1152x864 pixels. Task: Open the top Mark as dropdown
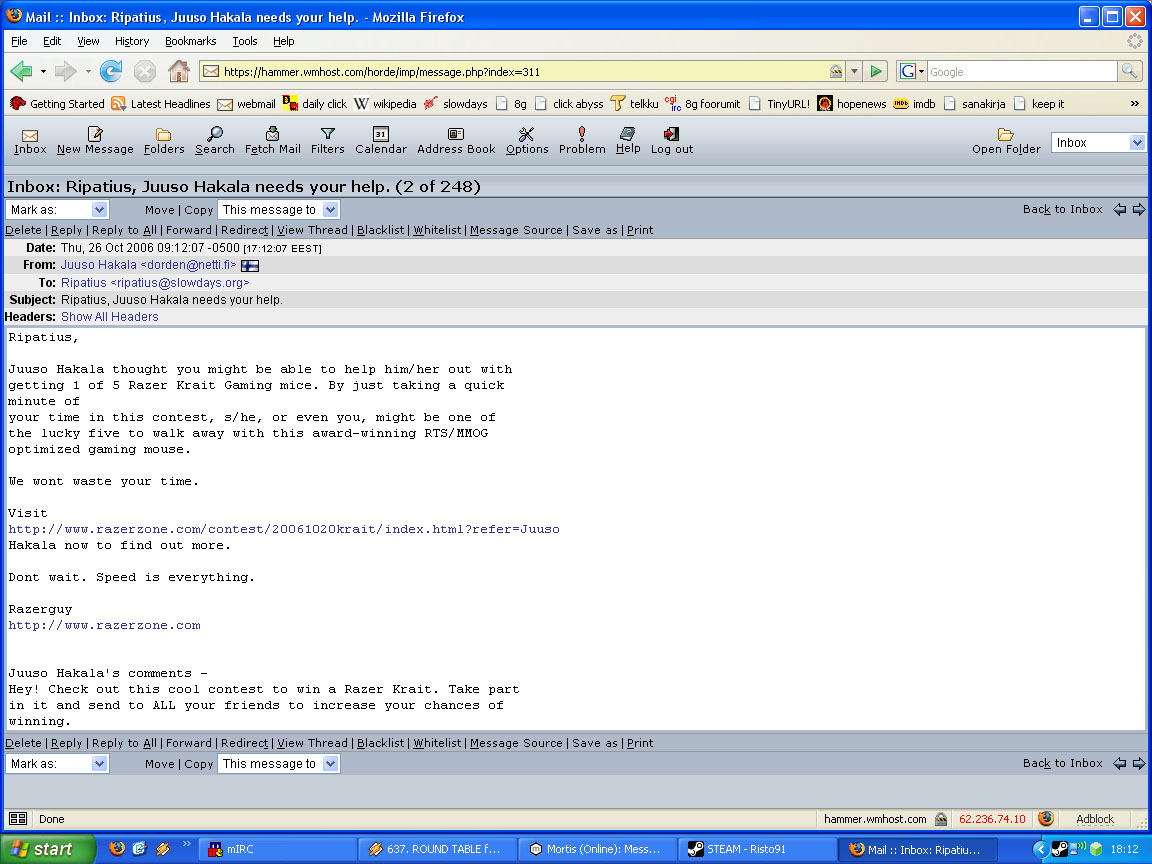pyautogui.click(x=57, y=209)
